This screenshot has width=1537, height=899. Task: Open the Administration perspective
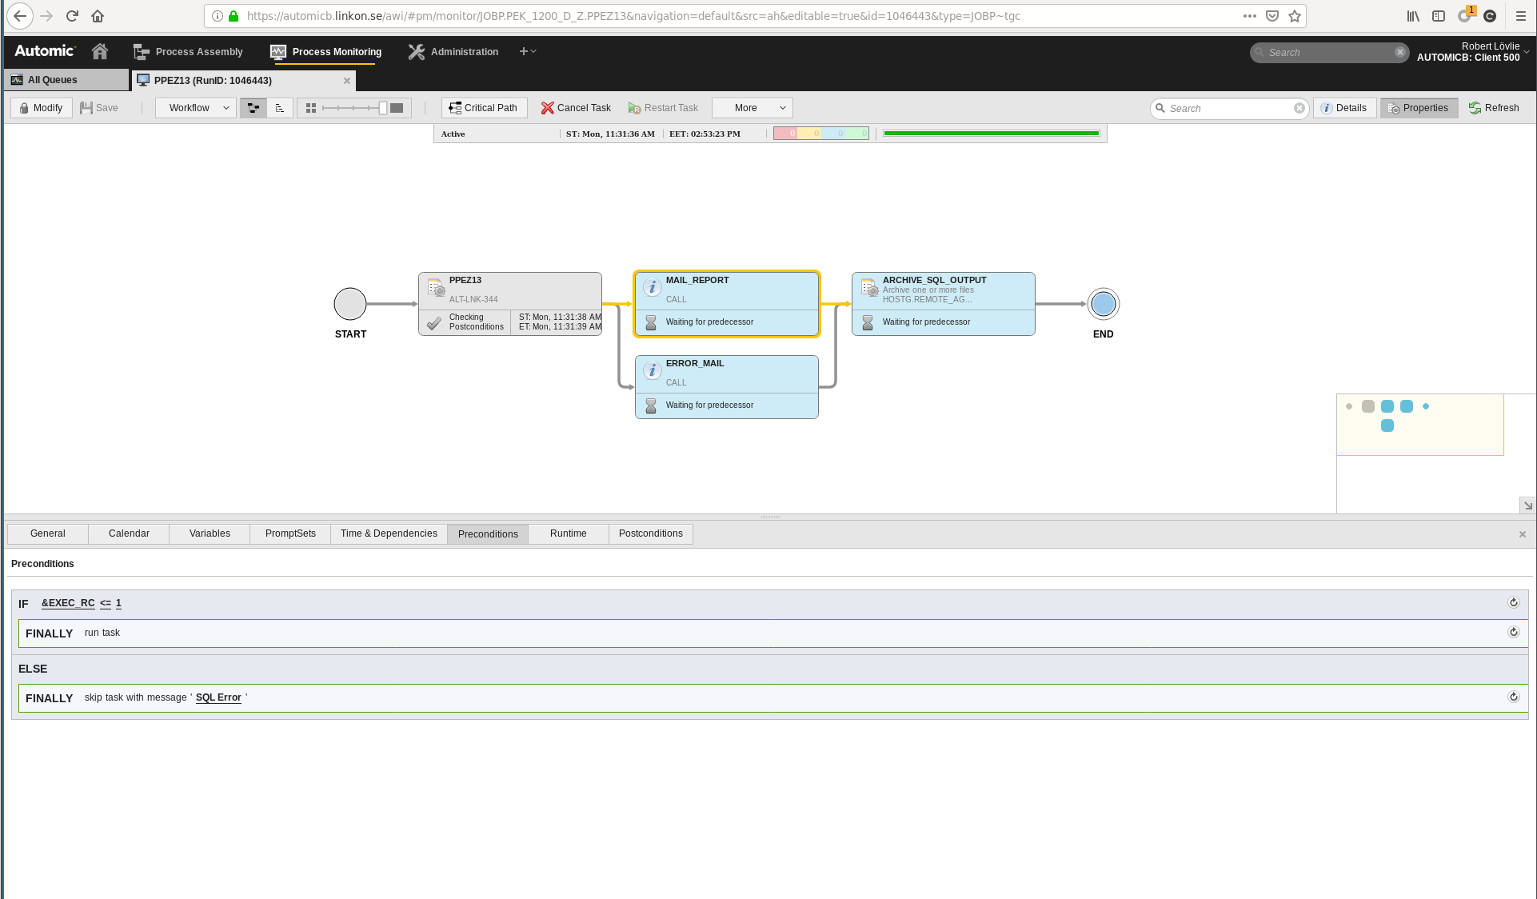click(453, 52)
